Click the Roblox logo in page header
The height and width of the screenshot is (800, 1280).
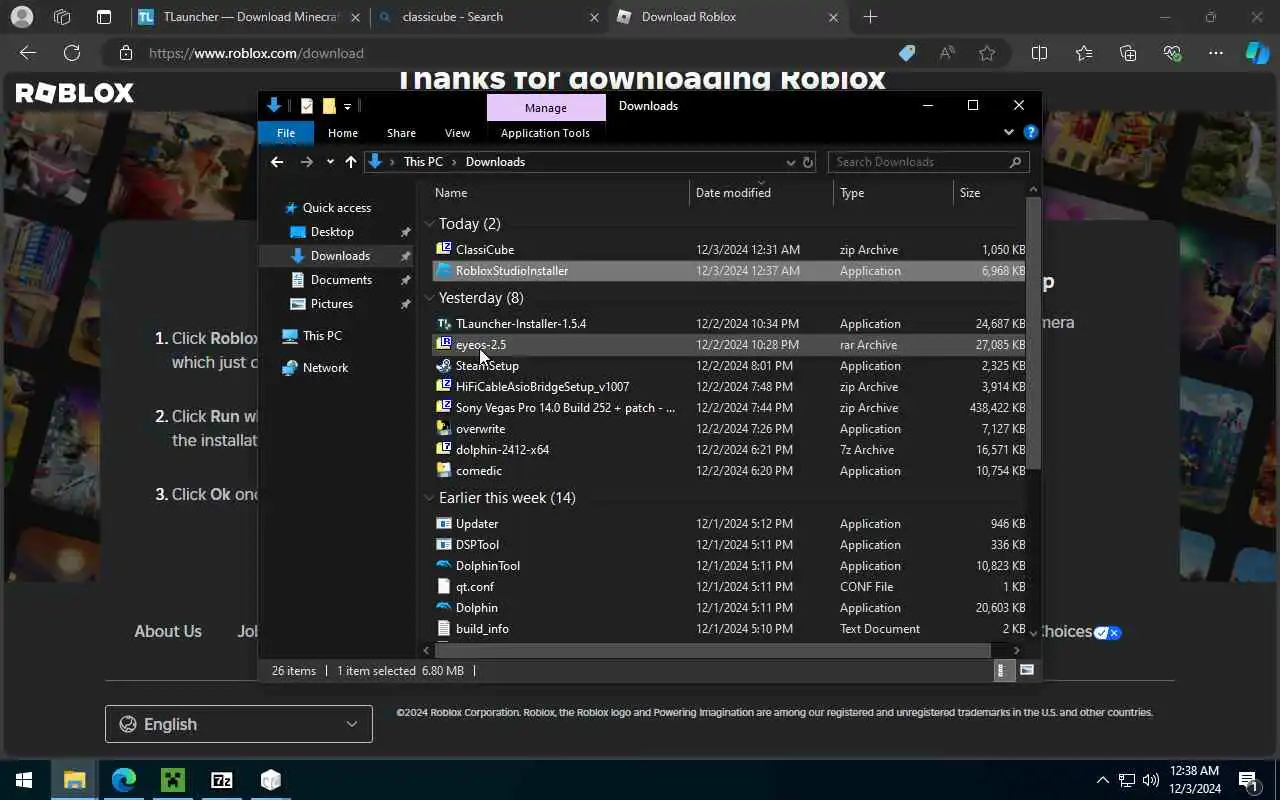(x=75, y=93)
